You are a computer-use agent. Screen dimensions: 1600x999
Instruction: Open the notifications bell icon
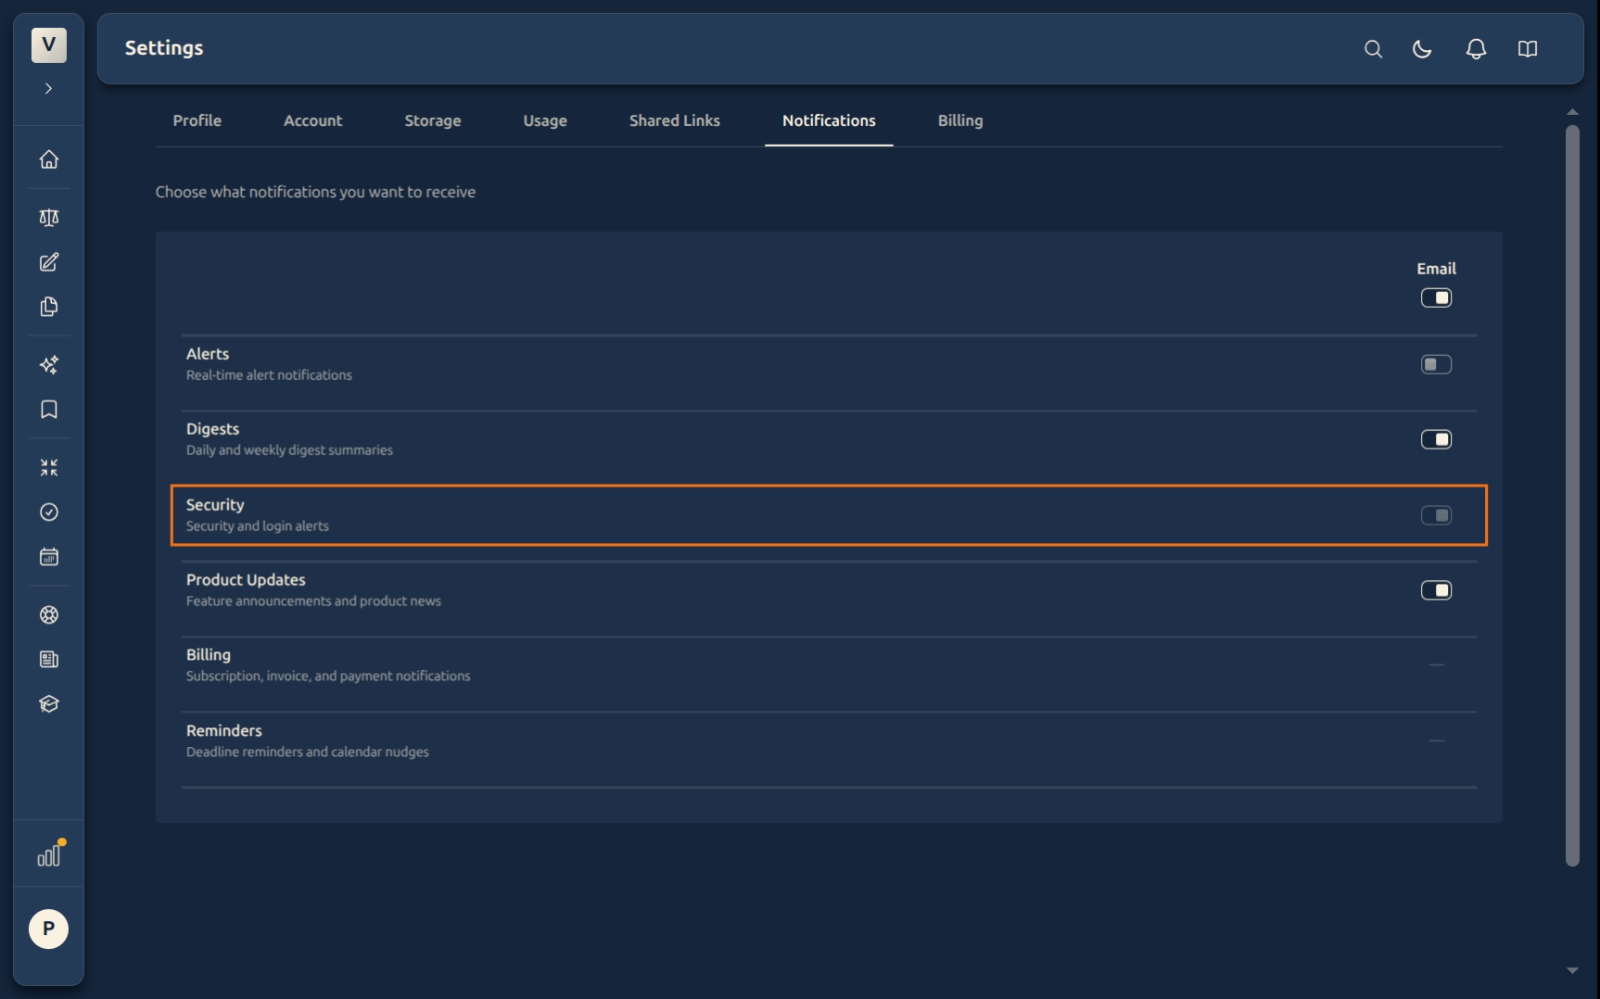pos(1476,49)
